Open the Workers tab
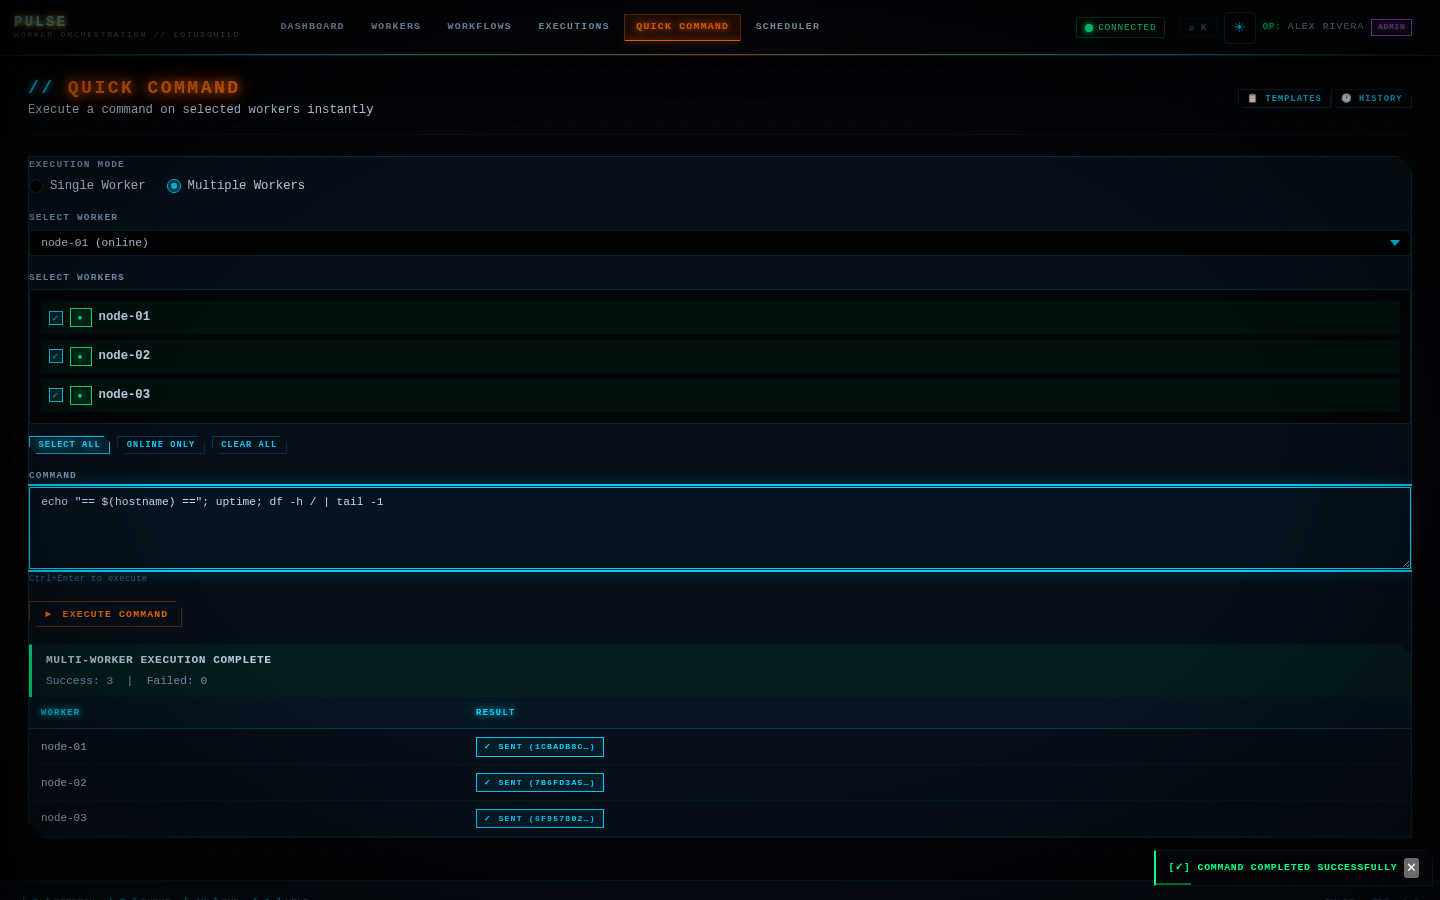Screen dimensions: 1440x900 [396, 27]
